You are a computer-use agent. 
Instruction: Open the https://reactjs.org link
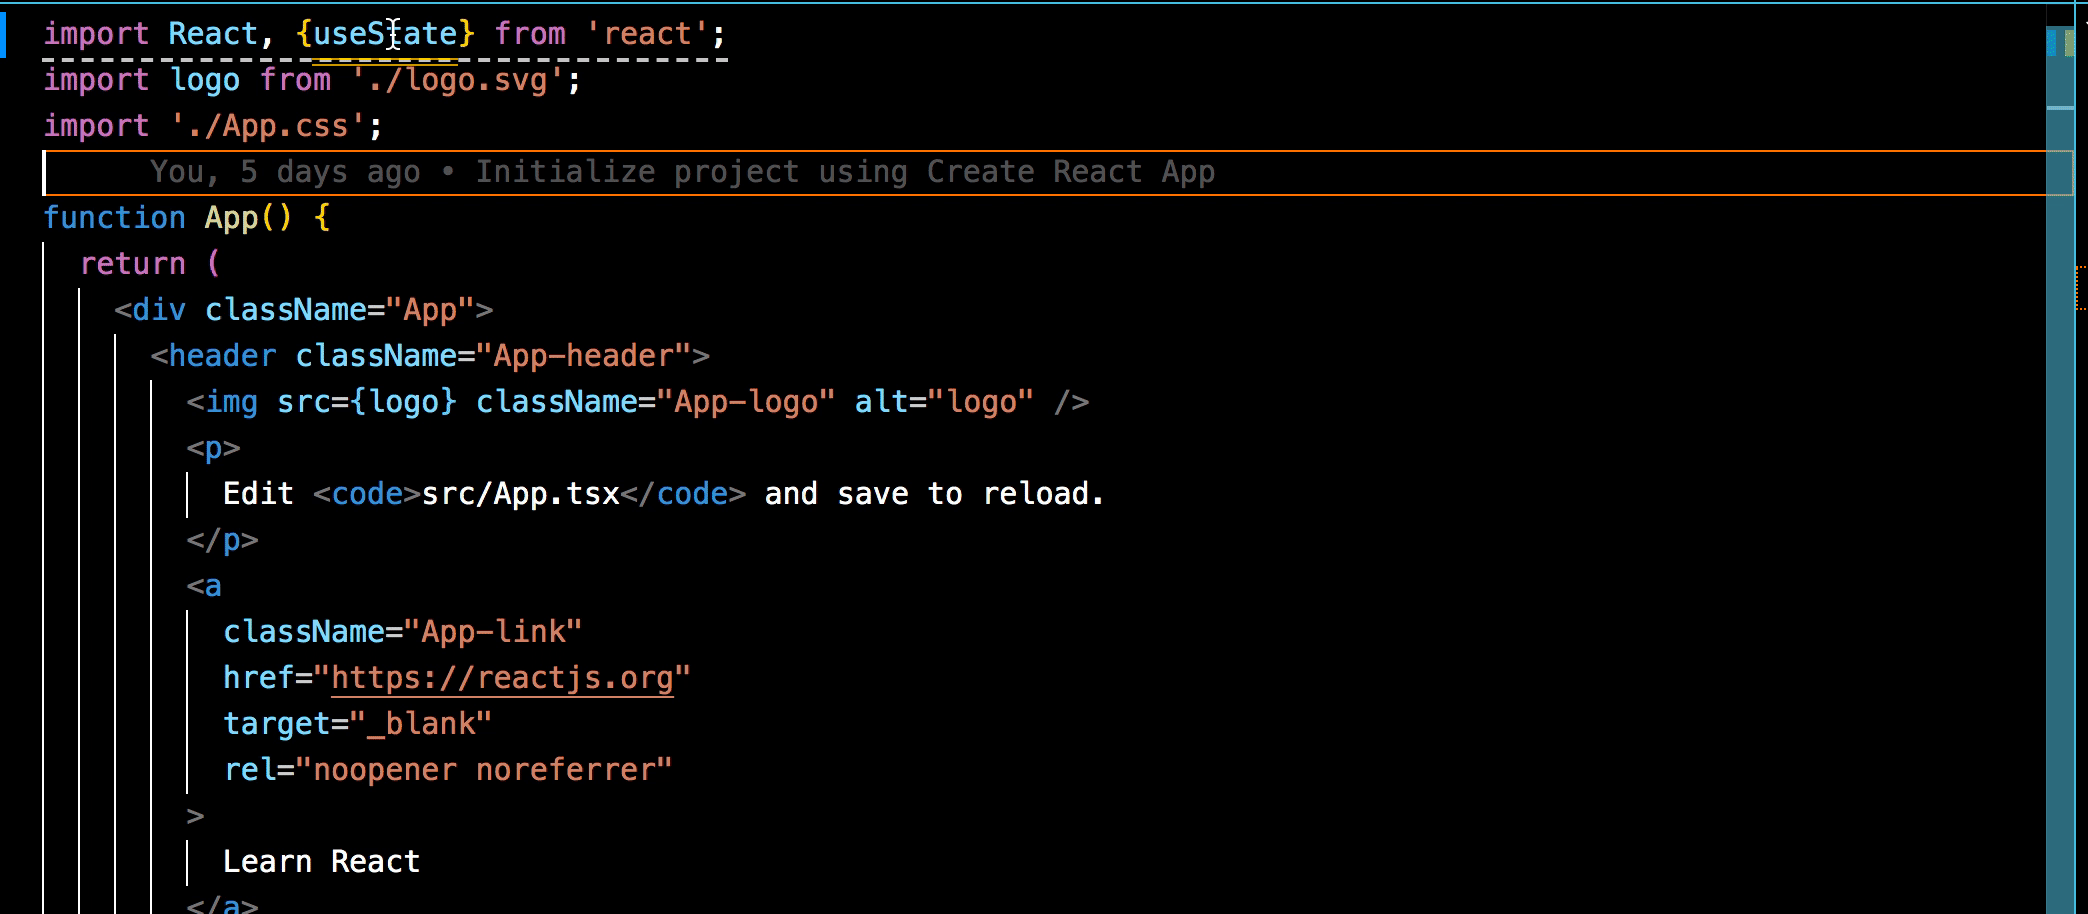(x=502, y=677)
